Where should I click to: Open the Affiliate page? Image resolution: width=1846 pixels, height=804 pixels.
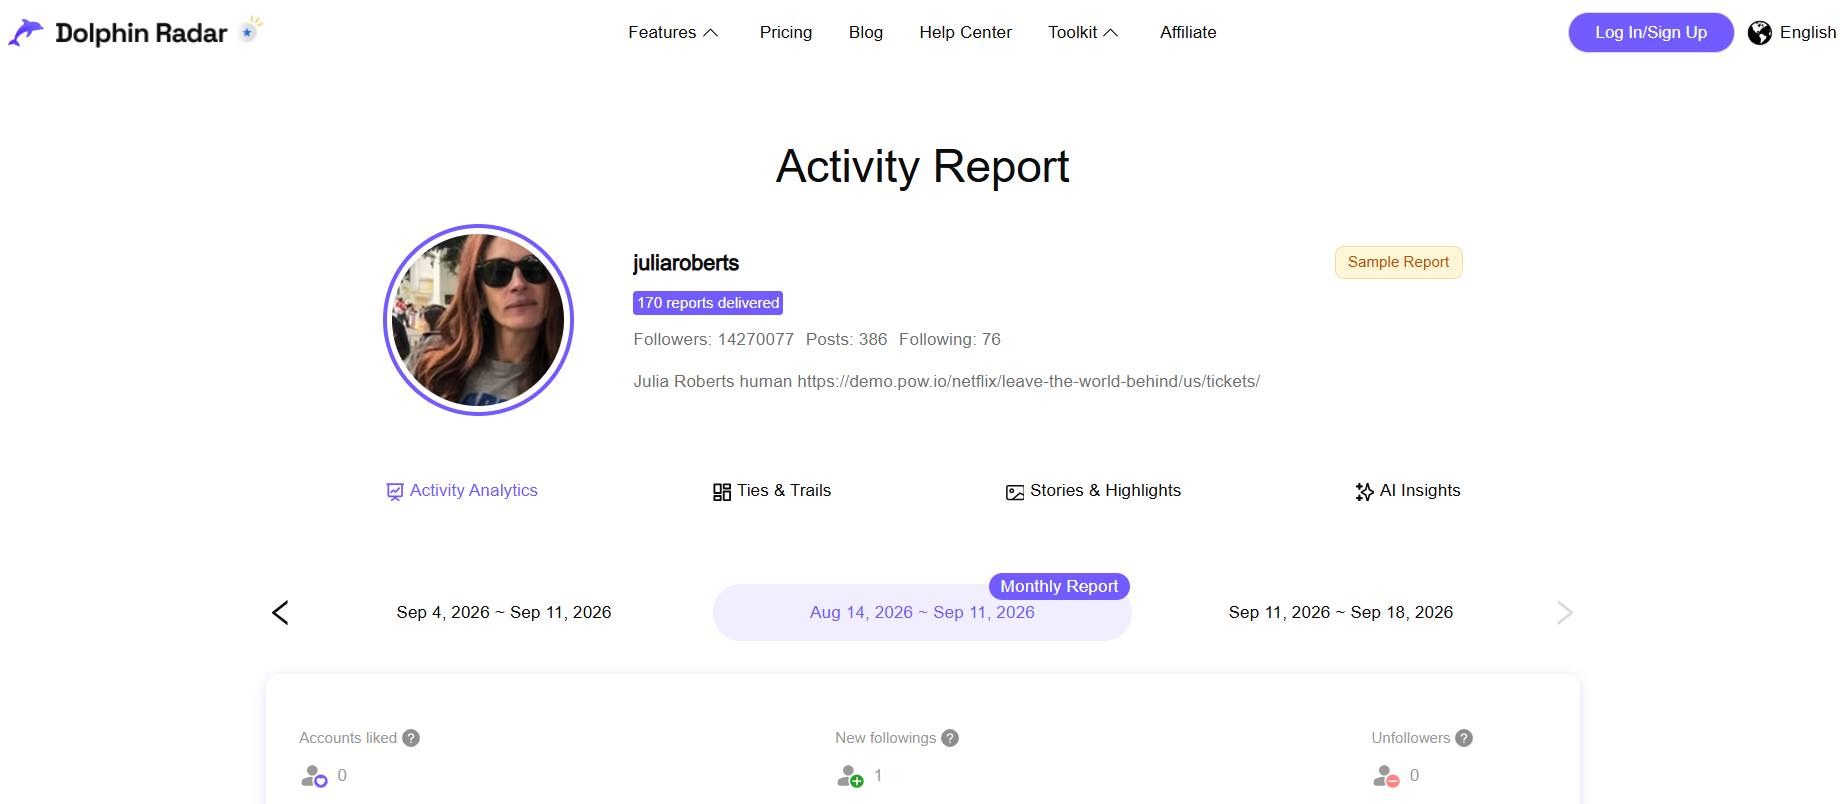click(x=1188, y=33)
